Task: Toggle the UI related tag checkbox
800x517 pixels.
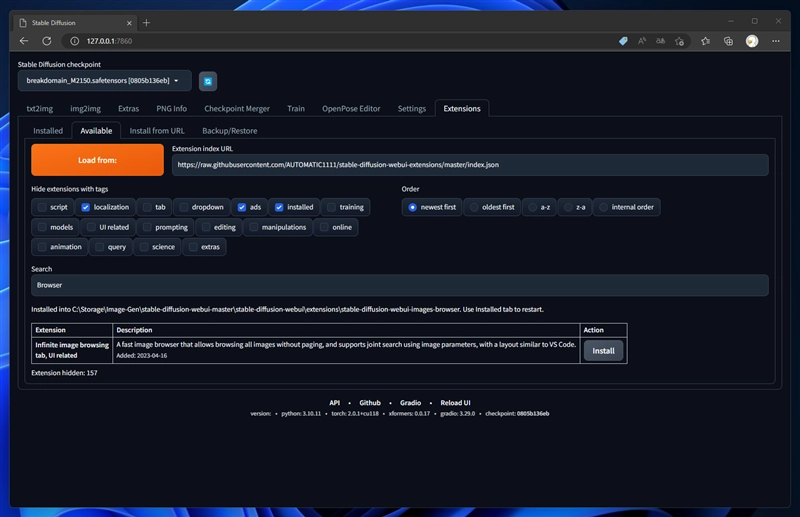Action: click(x=91, y=227)
